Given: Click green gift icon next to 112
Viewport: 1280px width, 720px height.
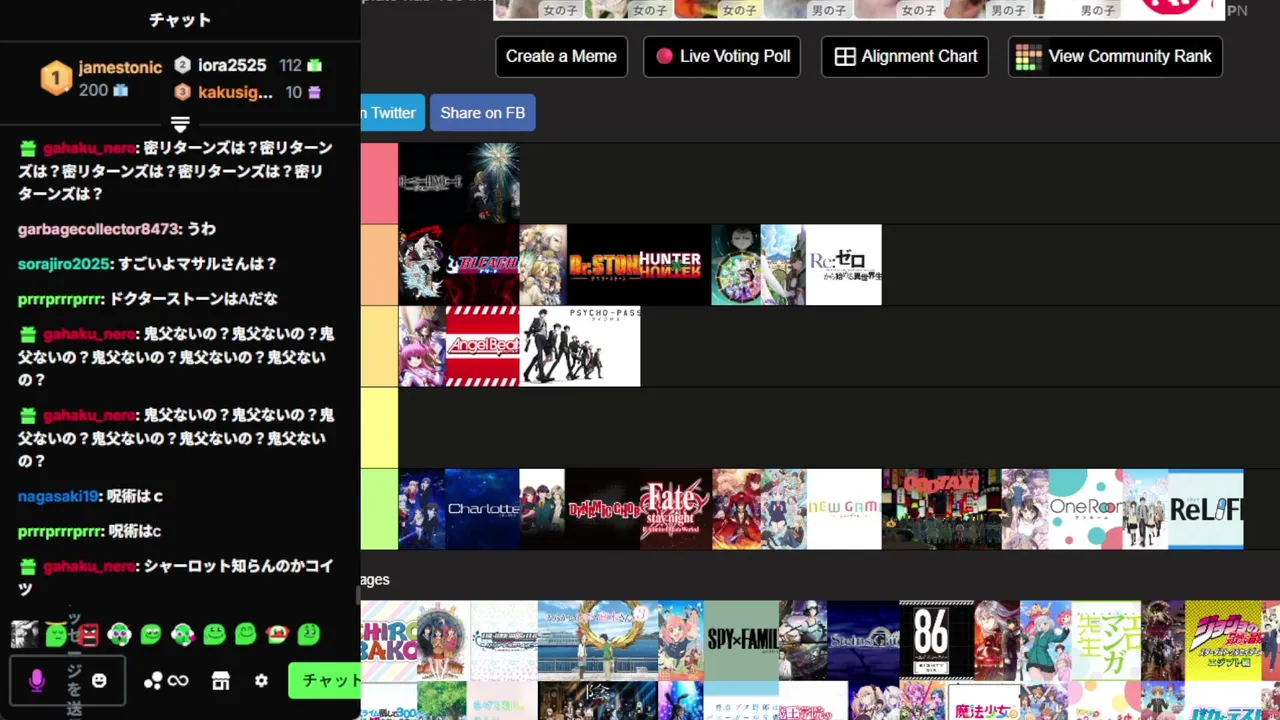Looking at the screenshot, I should click(x=315, y=65).
